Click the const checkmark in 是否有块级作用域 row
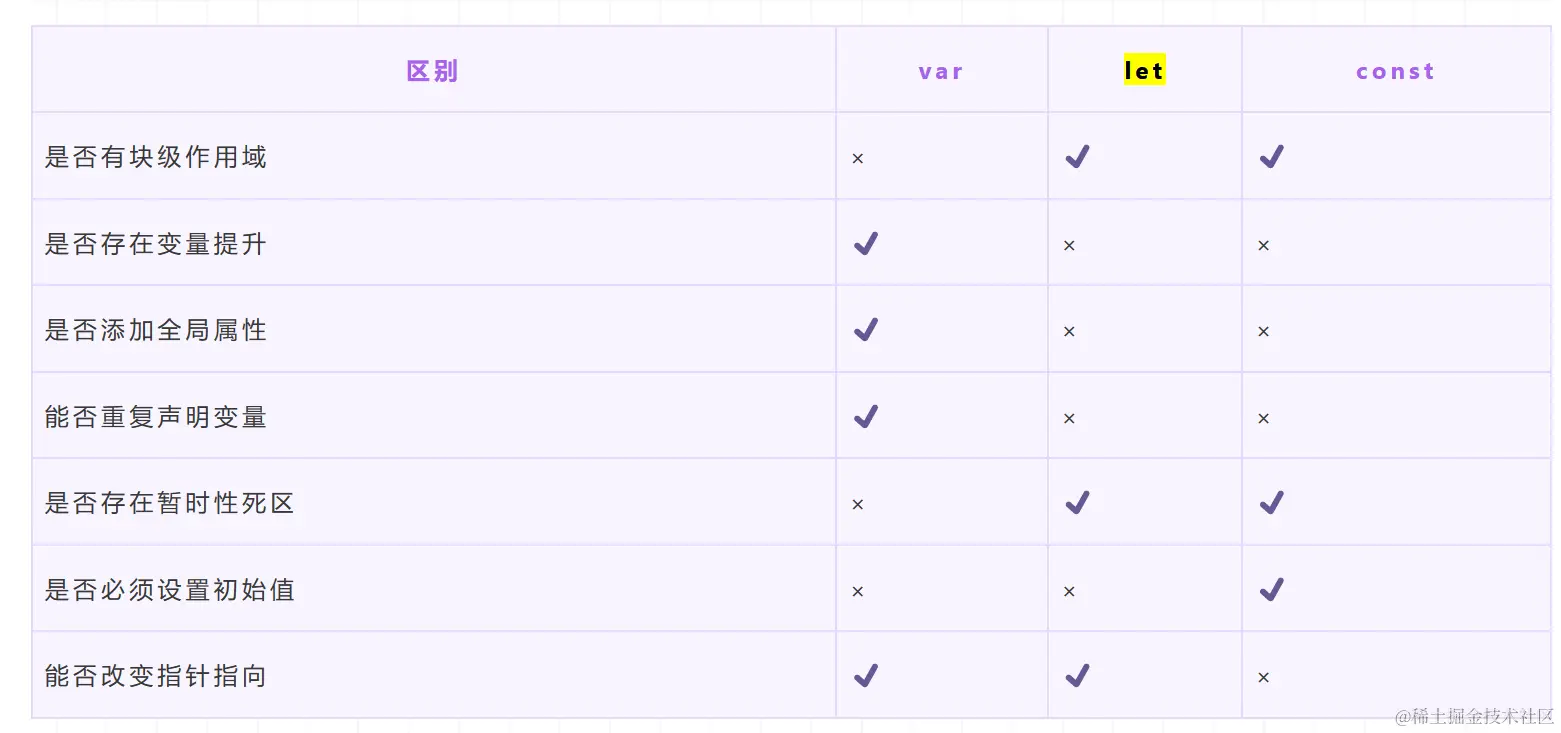The image size is (1561, 733). (x=1271, y=157)
